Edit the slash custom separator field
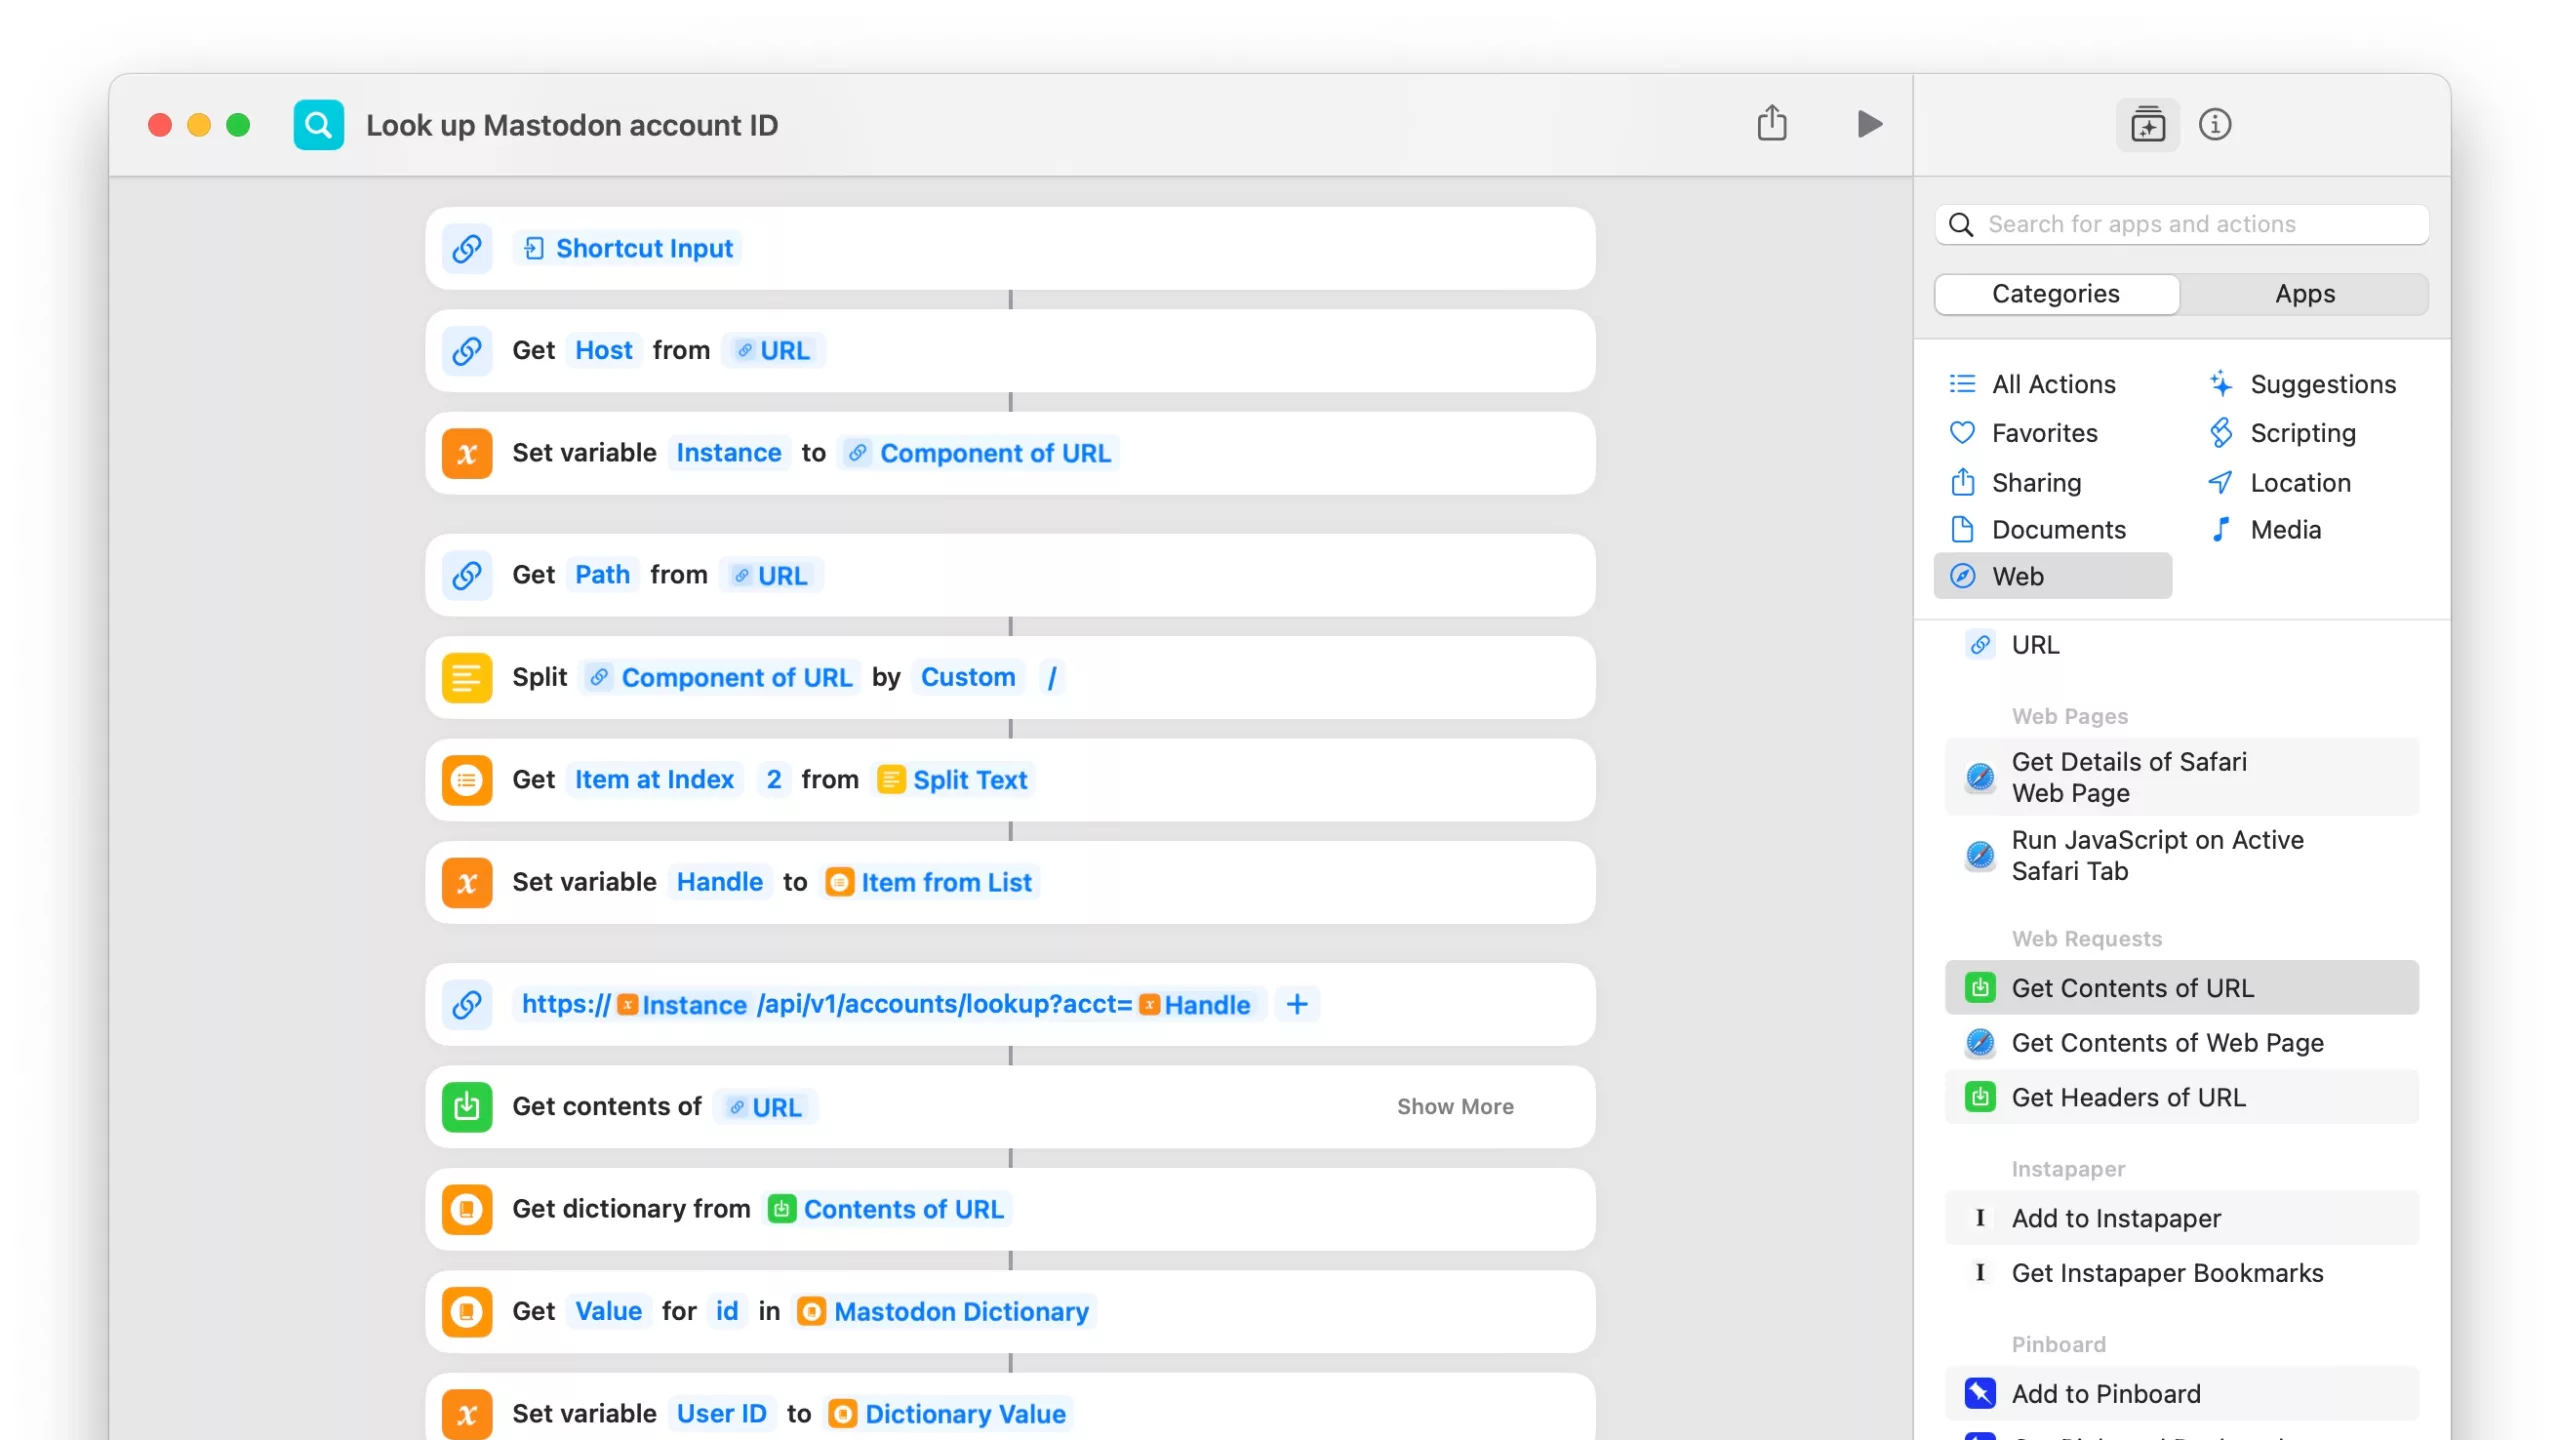This screenshot has width=2560, height=1440. (x=1051, y=677)
